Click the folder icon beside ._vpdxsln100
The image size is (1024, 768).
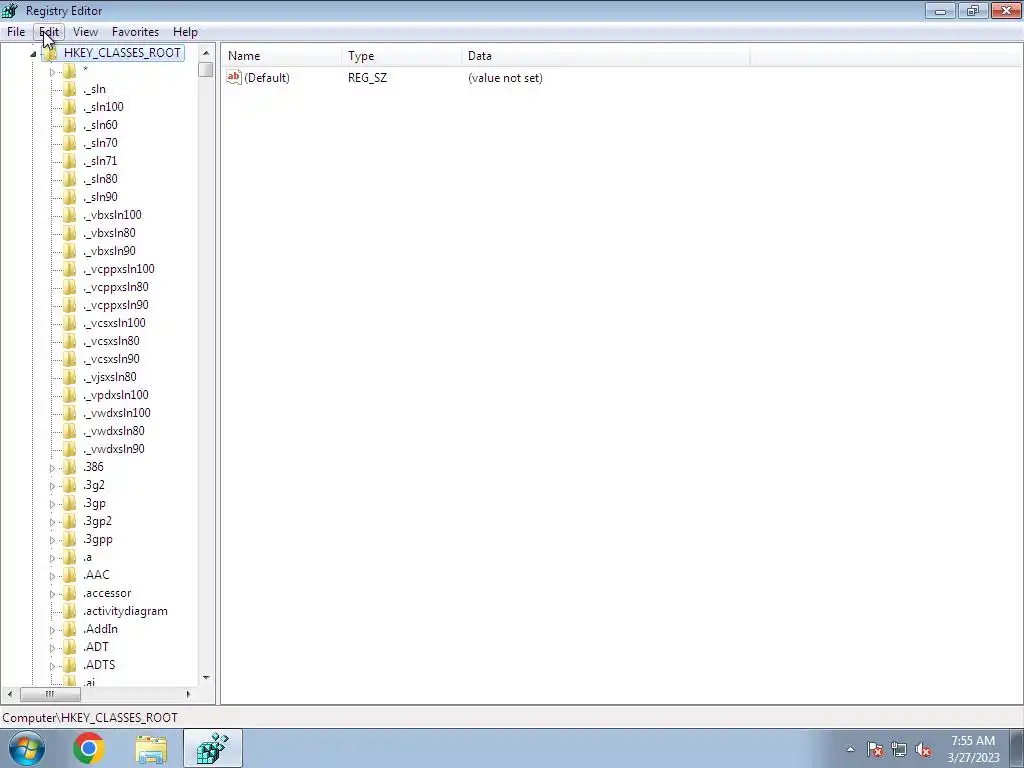point(70,395)
